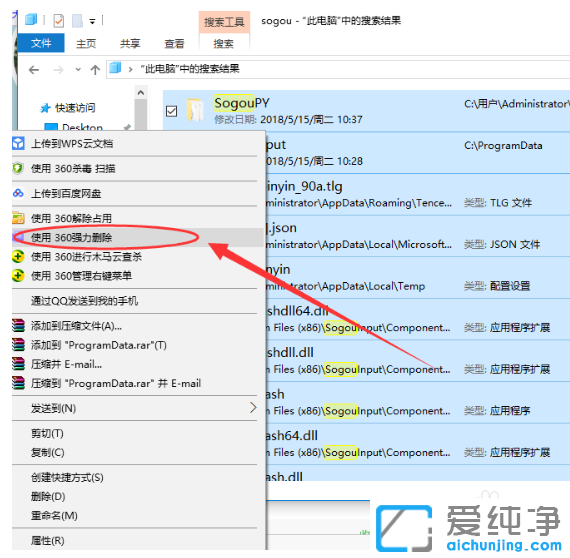Click the C:\ProgramData path text
570x558 pixels.
pos(503,145)
